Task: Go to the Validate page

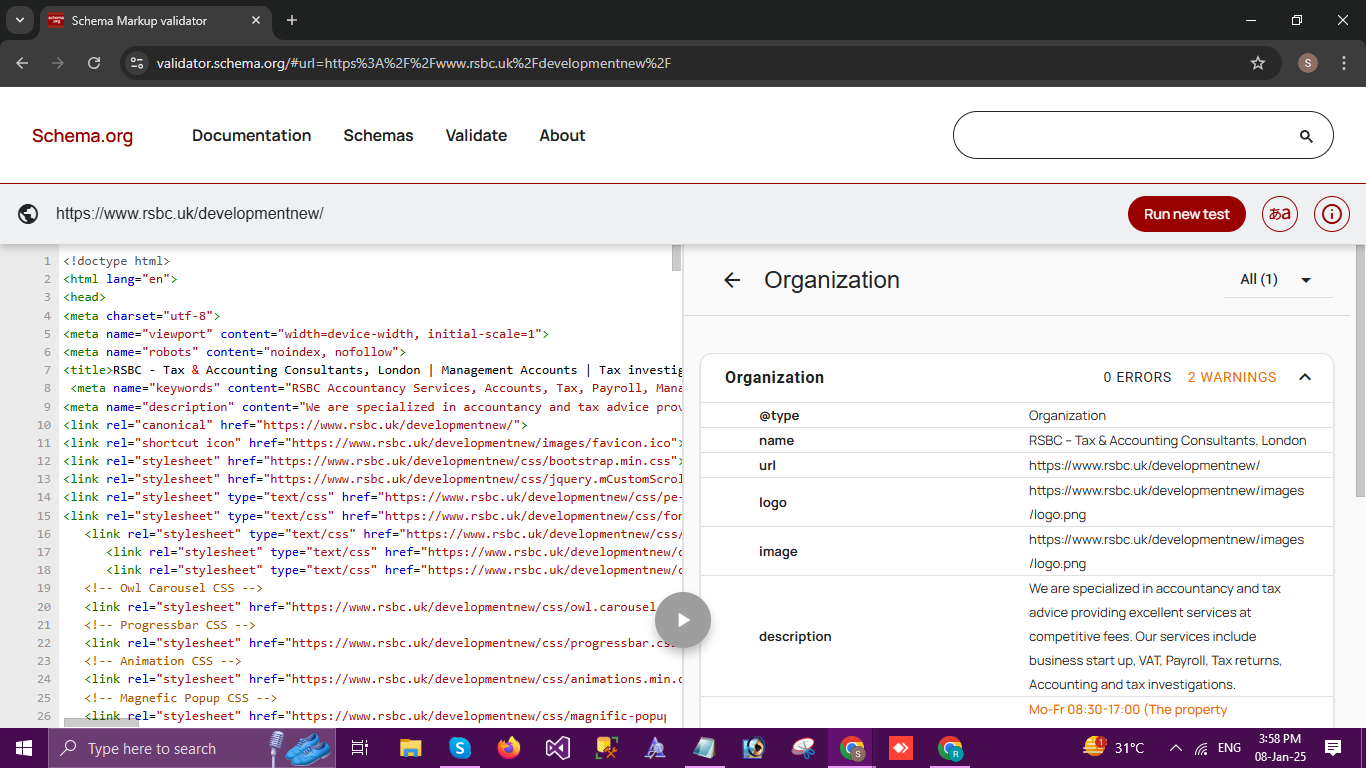Action: pos(476,135)
